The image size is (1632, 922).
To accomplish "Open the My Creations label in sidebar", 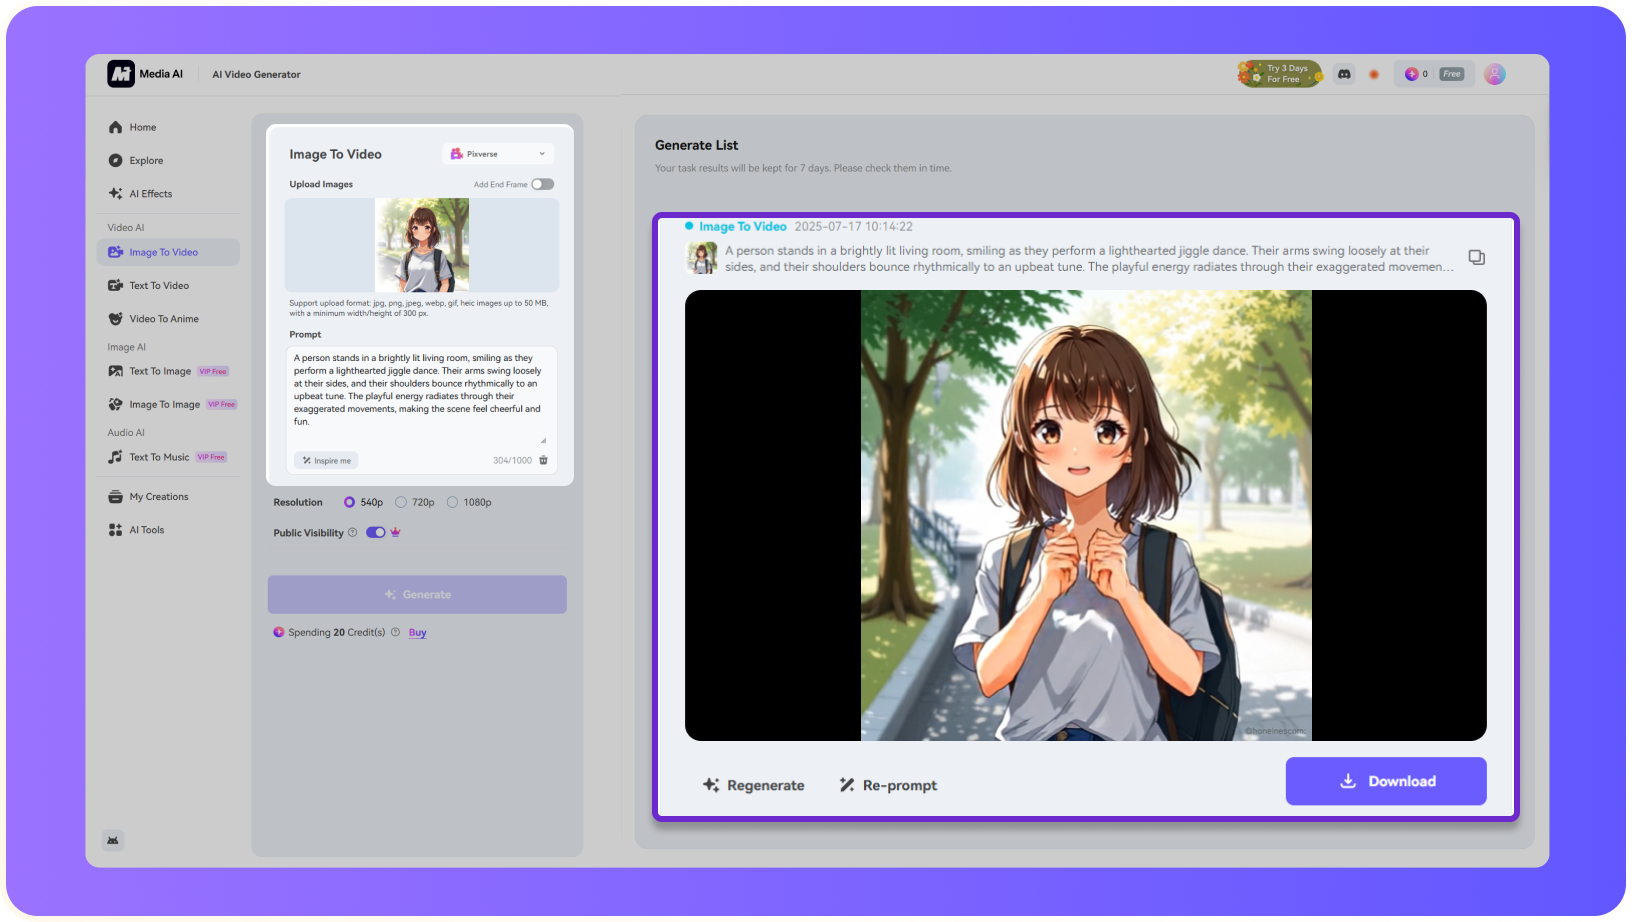I will click(159, 497).
